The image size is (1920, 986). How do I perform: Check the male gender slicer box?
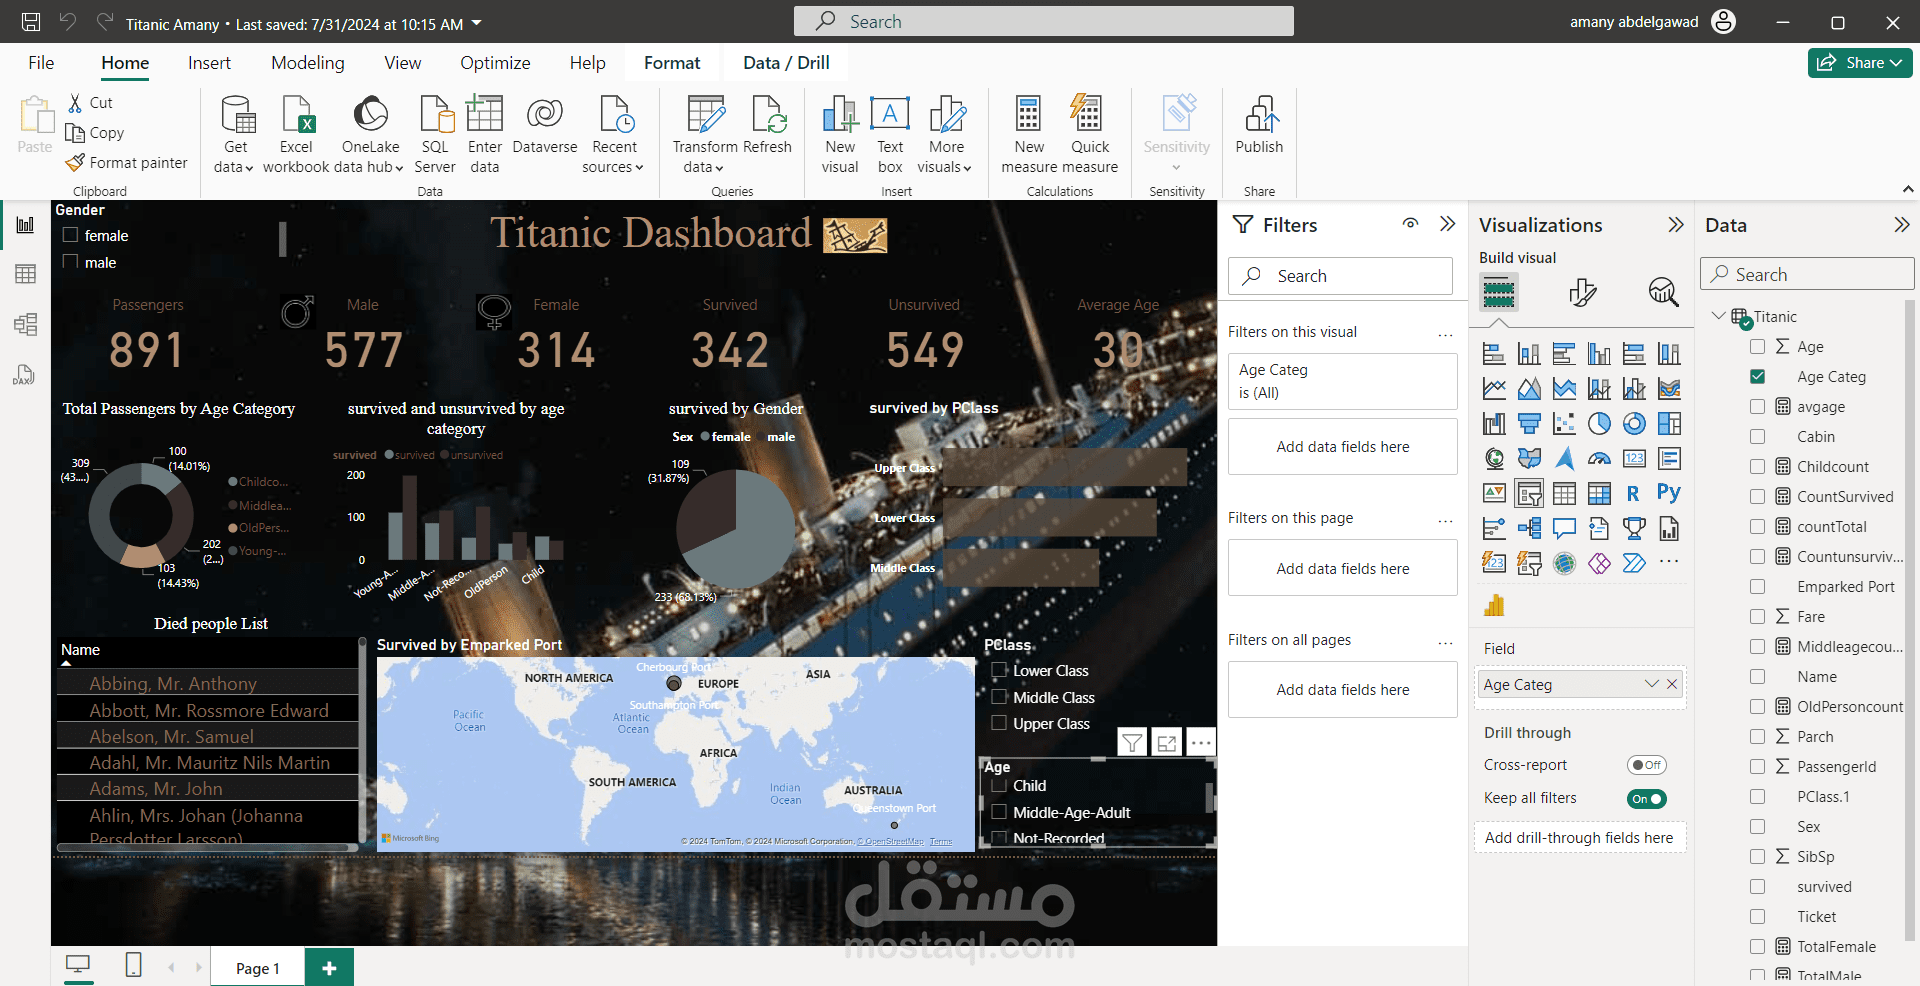(70, 262)
